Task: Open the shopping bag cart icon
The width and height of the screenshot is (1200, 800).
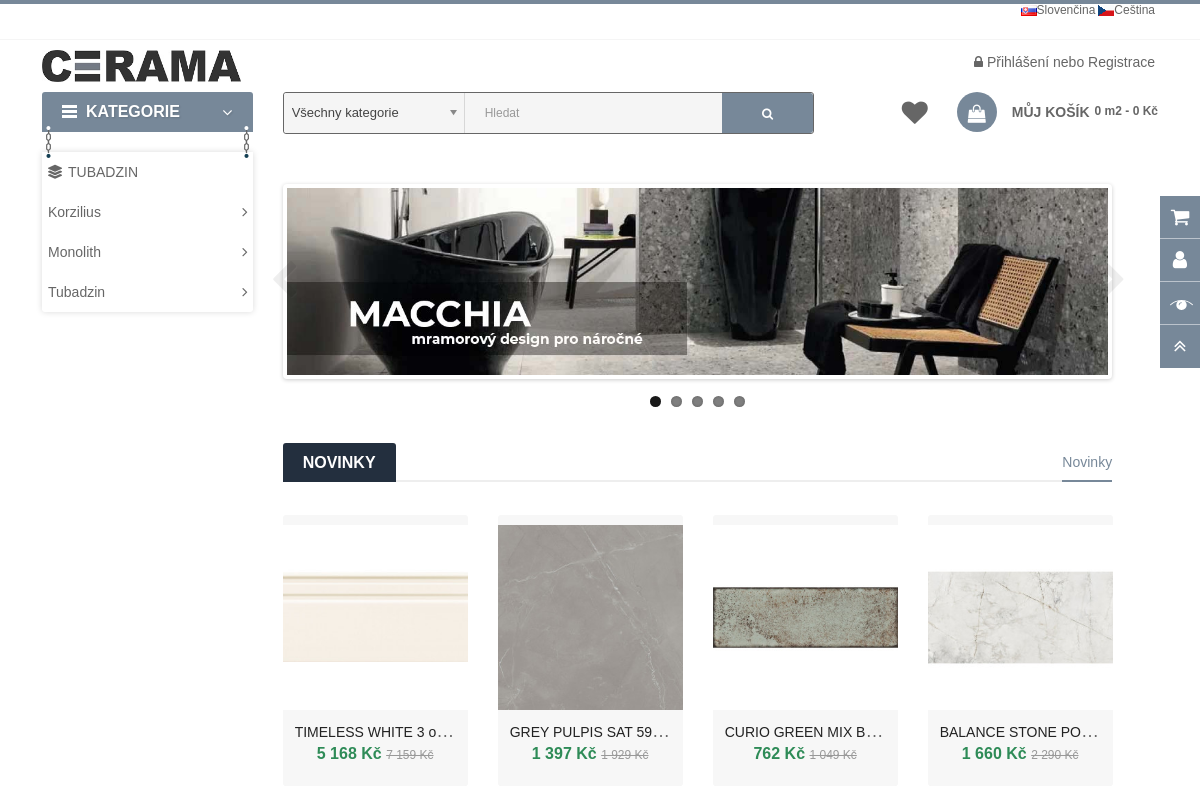Action: [x=977, y=112]
